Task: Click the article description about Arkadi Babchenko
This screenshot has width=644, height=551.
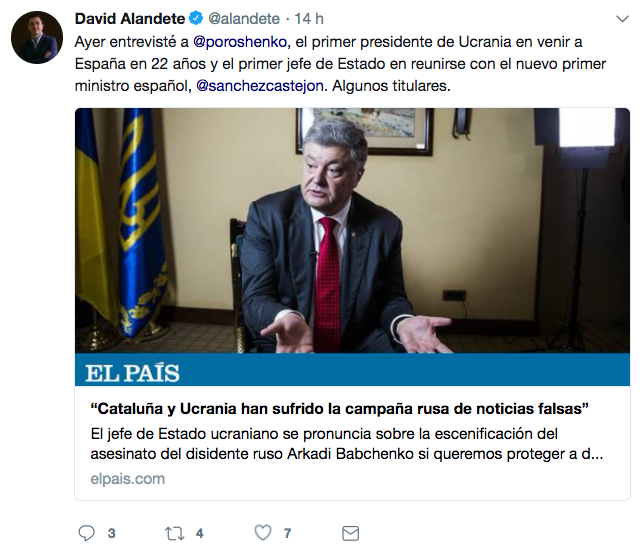Action: click(x=347, y=444)
